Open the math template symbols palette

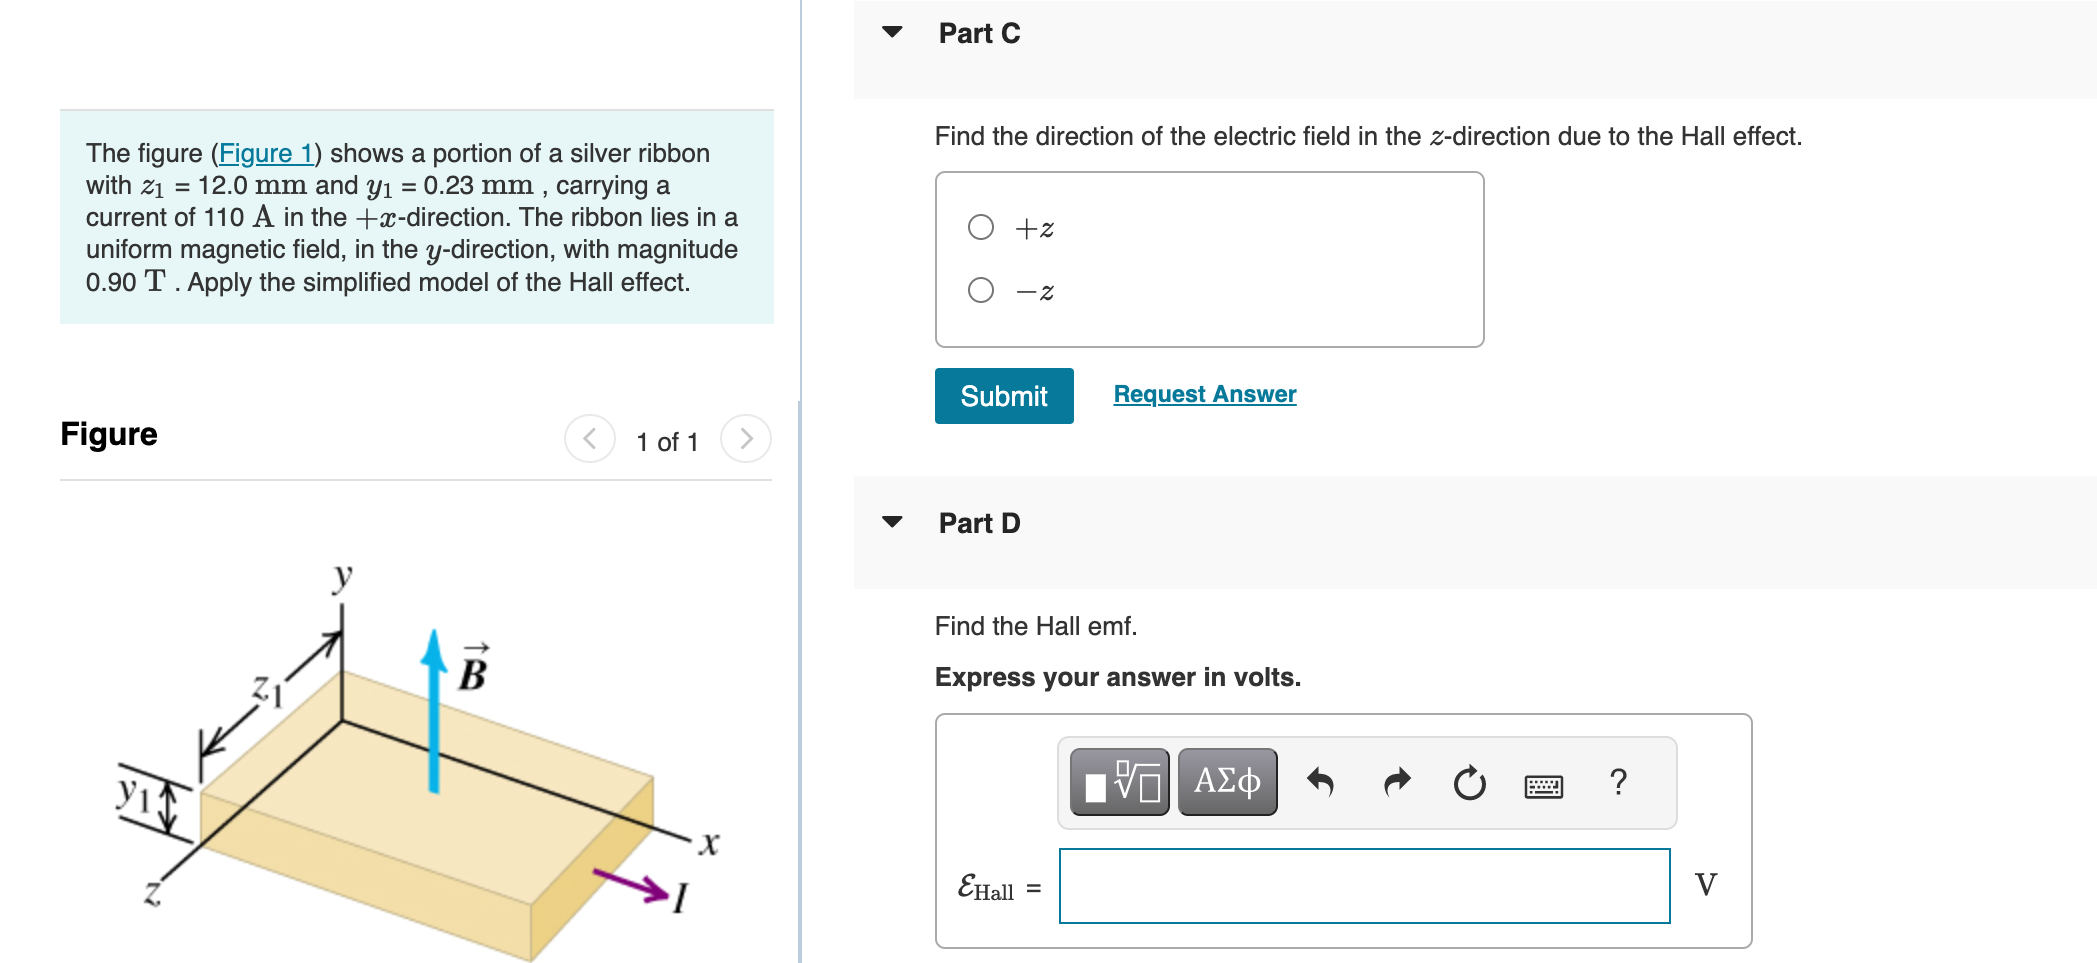[x=1120, y=783]
